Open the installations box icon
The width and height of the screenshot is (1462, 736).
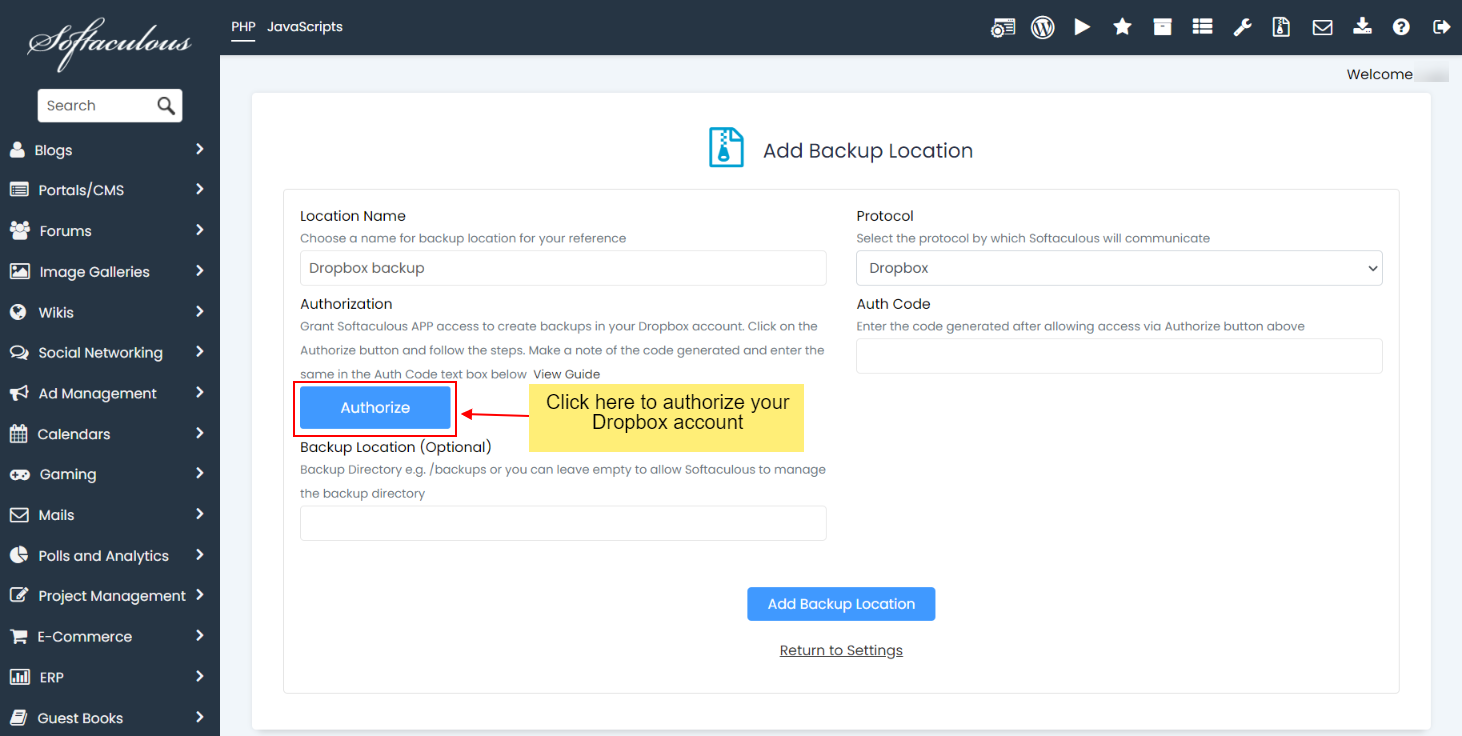point(1162,27)
